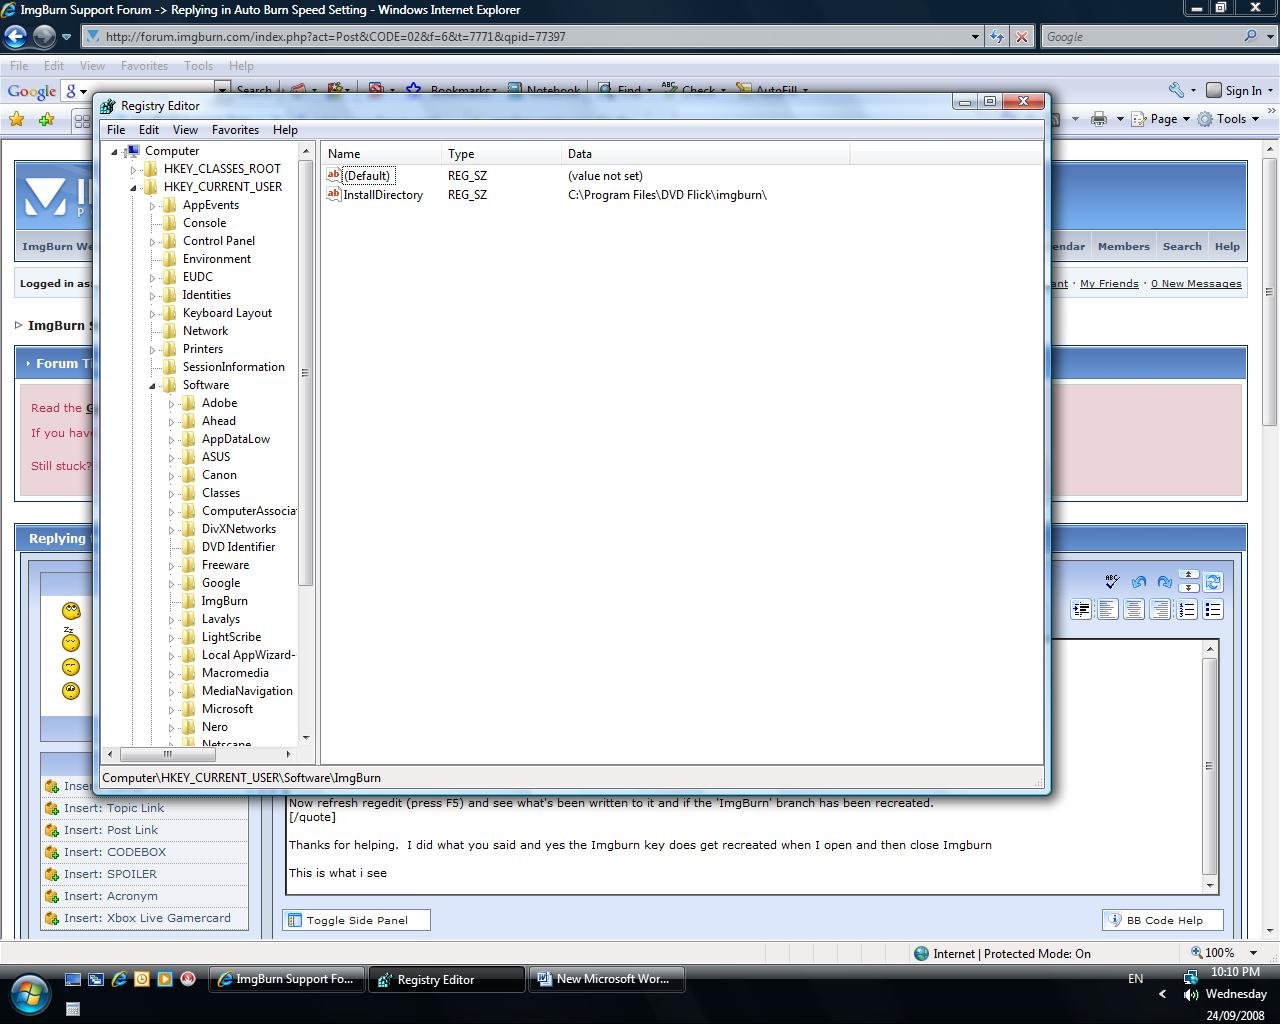Stop page loading with the red X
This screenshot has height=1024, width=1280.
click(x=1021, y=37)
